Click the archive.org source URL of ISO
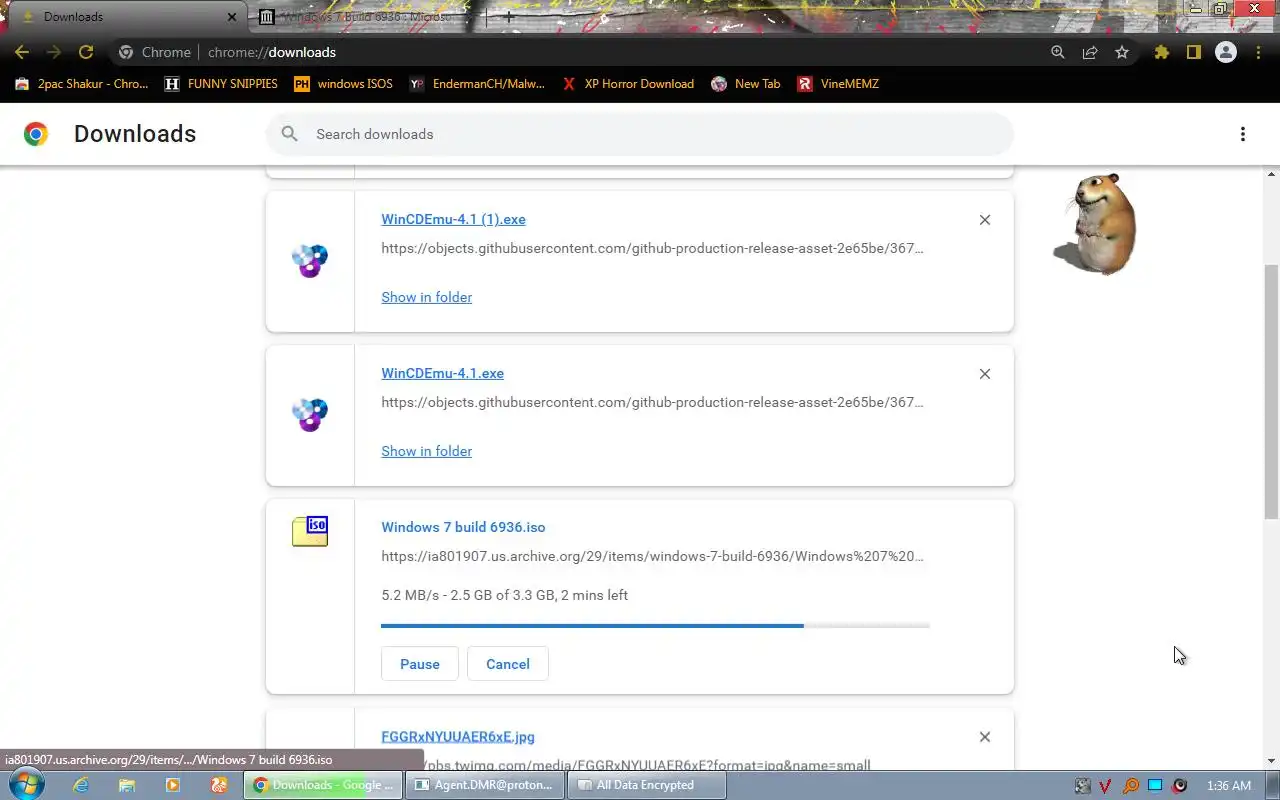This screenshot has height=800, width=1280. pyautogui.click(x=652, y=556)
